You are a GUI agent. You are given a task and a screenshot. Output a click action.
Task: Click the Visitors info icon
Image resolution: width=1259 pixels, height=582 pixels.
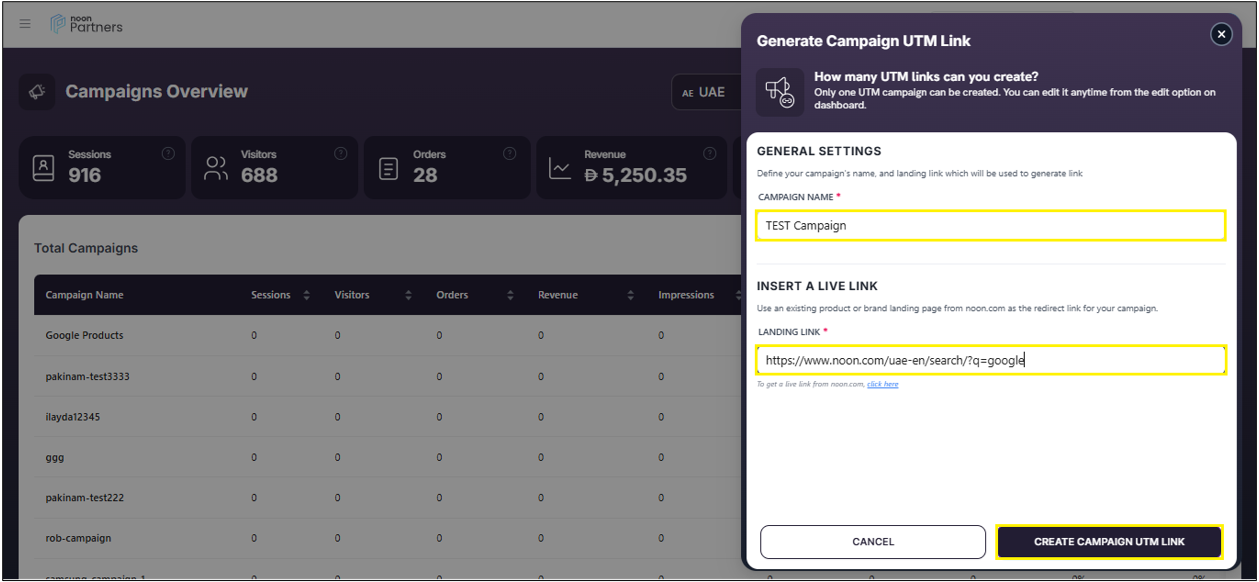[340, 154]
